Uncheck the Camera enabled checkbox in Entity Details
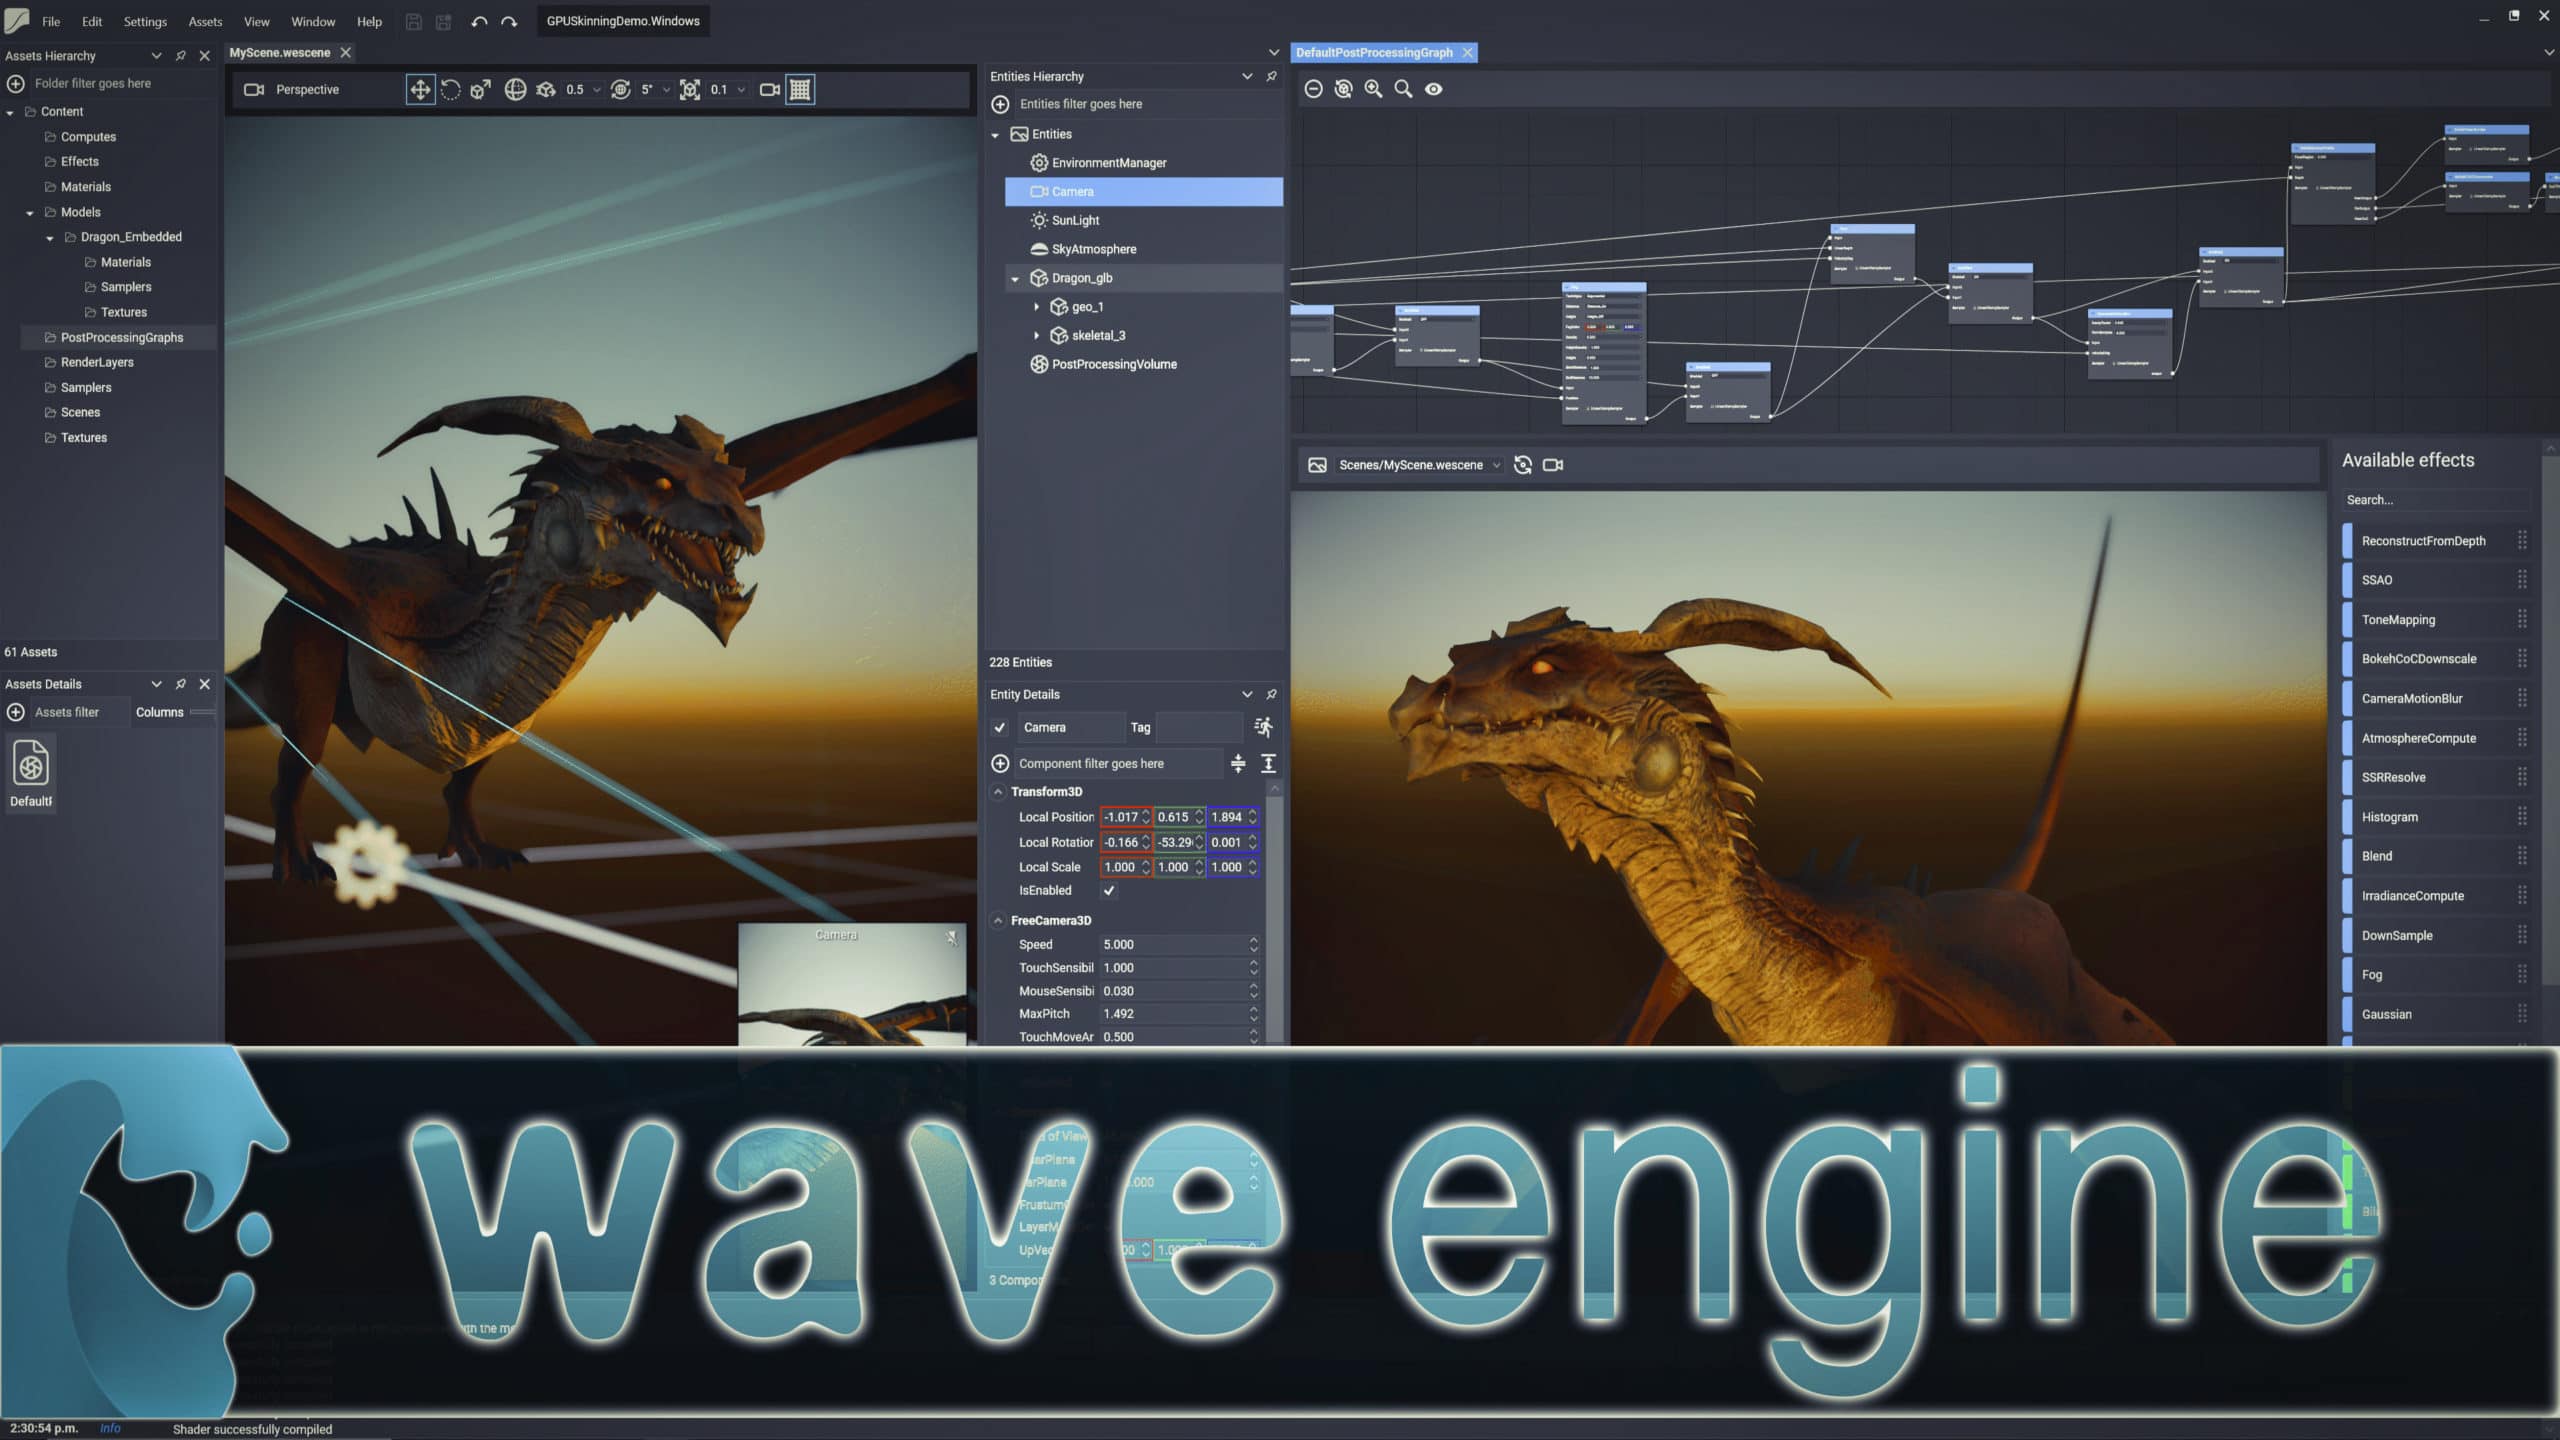 (x=1000, y=727)
